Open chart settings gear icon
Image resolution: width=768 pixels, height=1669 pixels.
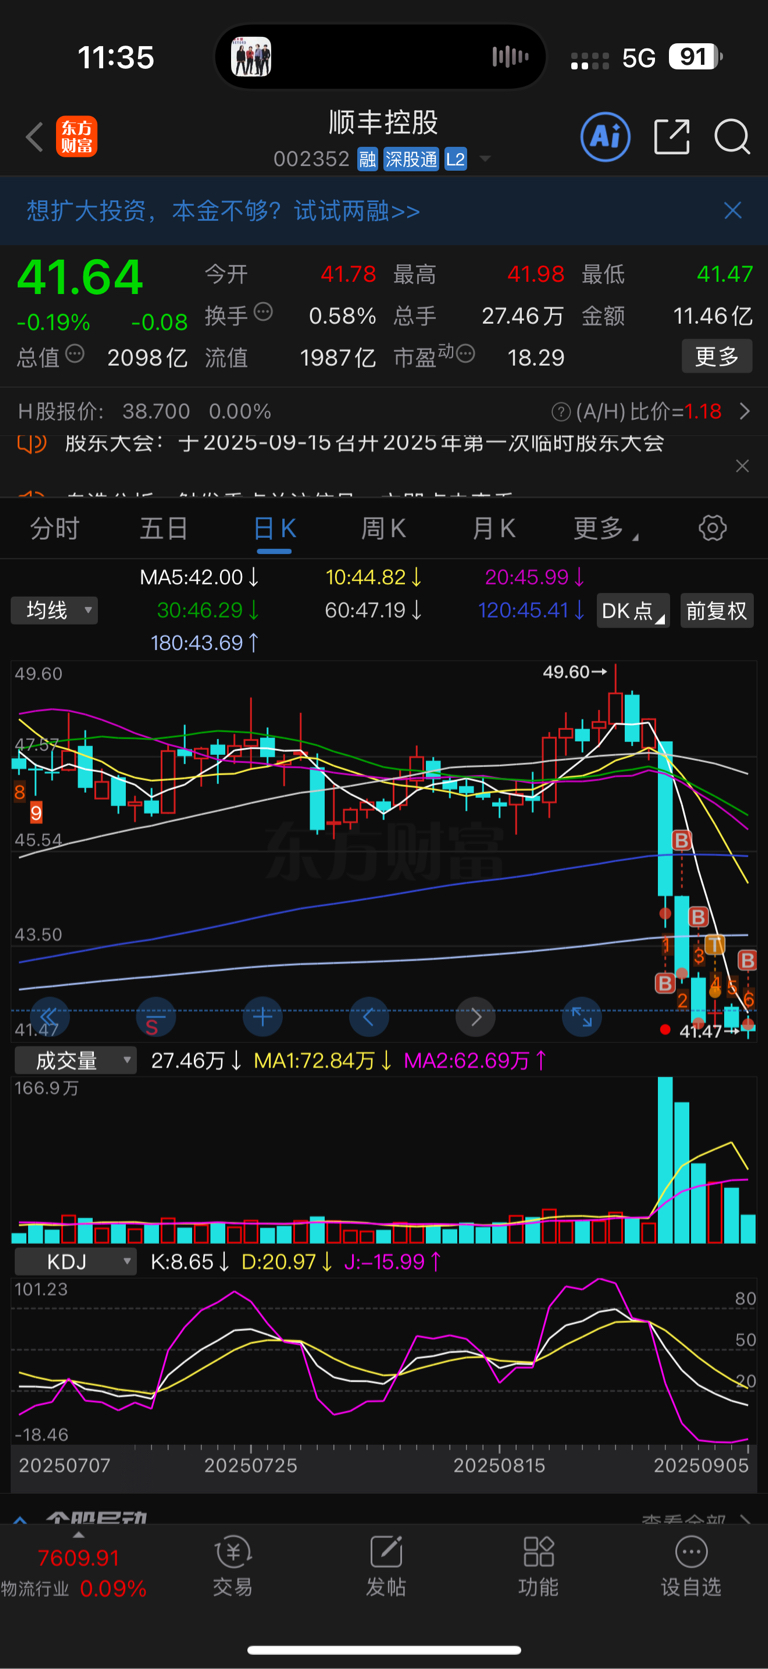[x=712, y=528]
